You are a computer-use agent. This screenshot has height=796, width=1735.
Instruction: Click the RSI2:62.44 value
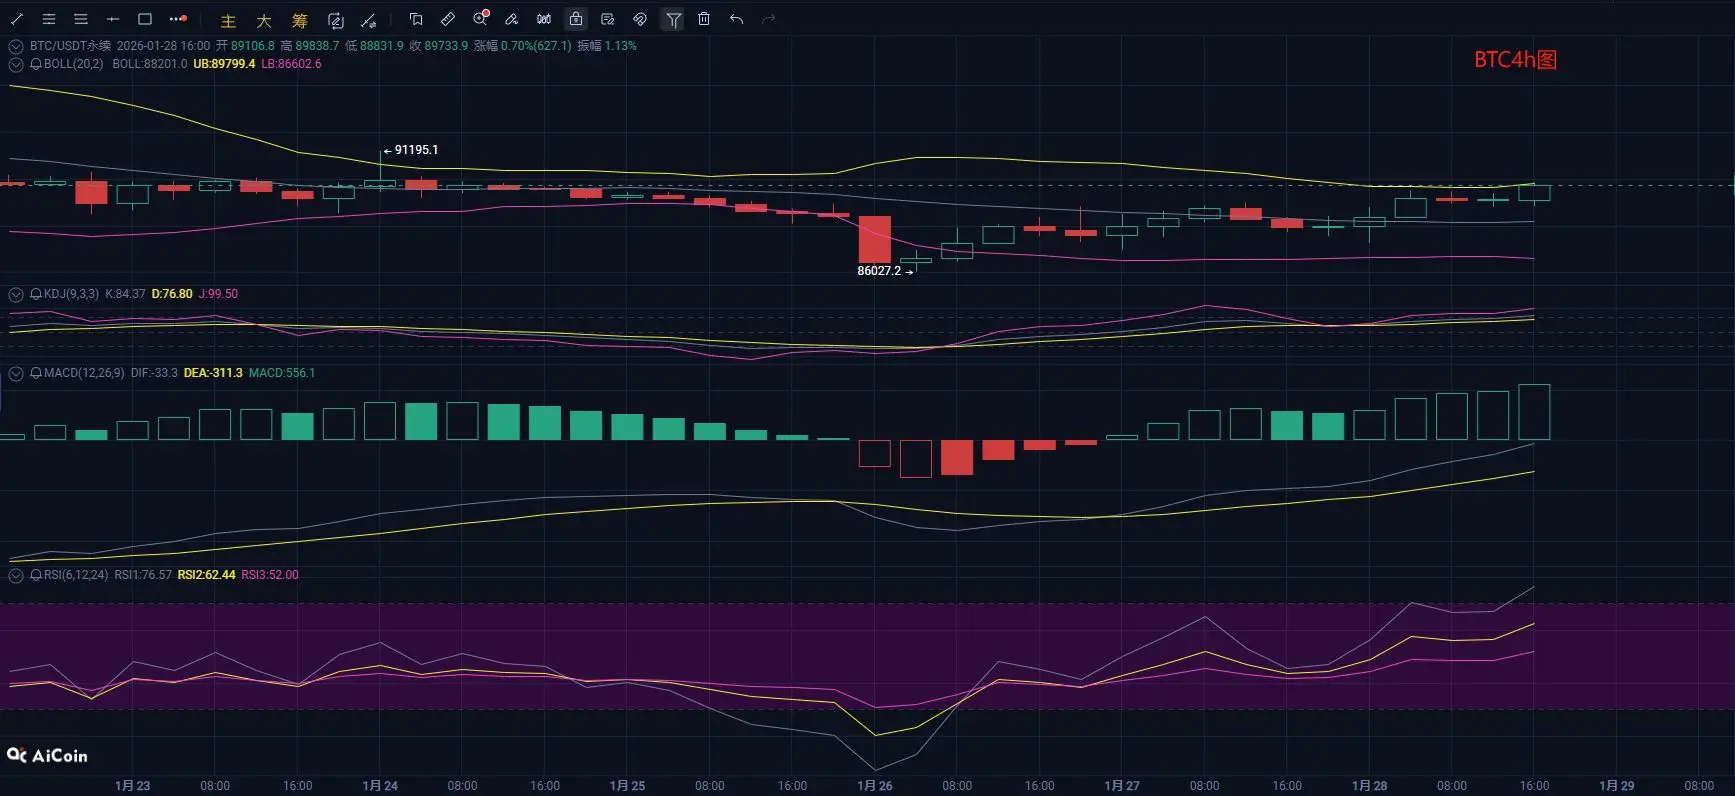[206, 575]
